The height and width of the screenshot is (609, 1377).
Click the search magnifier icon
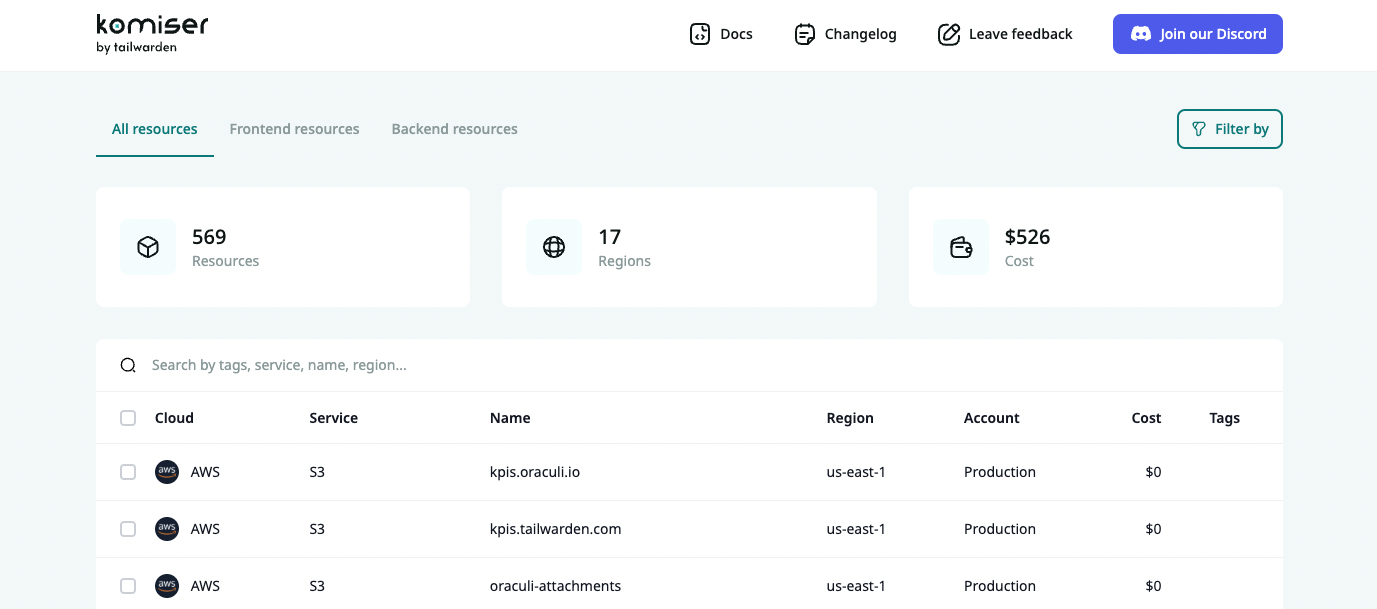(128, 365)
